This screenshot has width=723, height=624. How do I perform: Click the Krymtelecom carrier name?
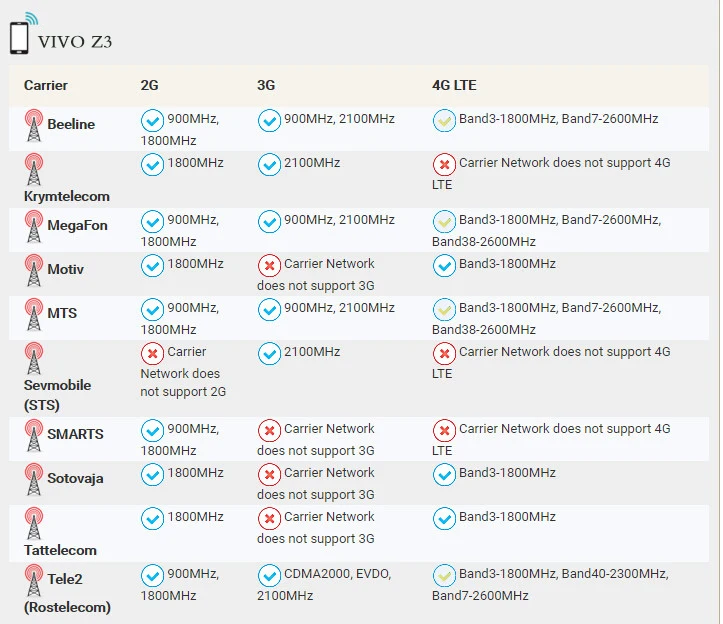click(67, 196)
